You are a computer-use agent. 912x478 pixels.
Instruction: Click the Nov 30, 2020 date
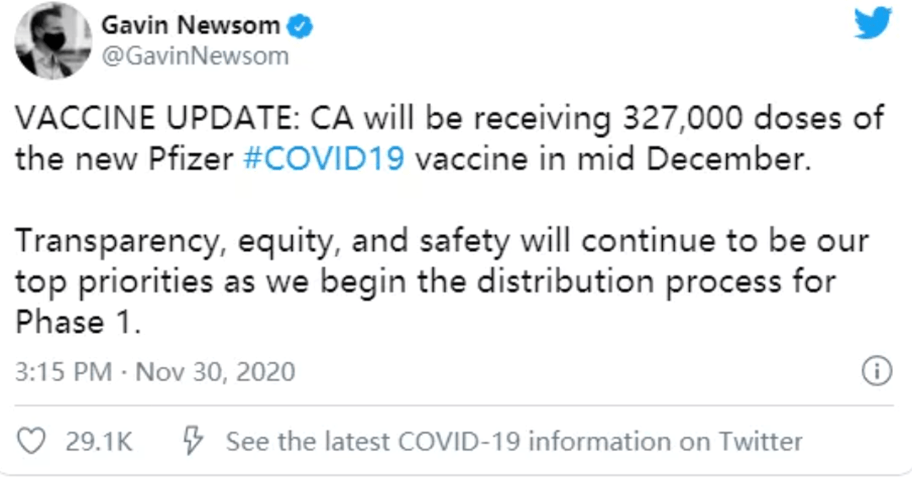tap(215, 373)
